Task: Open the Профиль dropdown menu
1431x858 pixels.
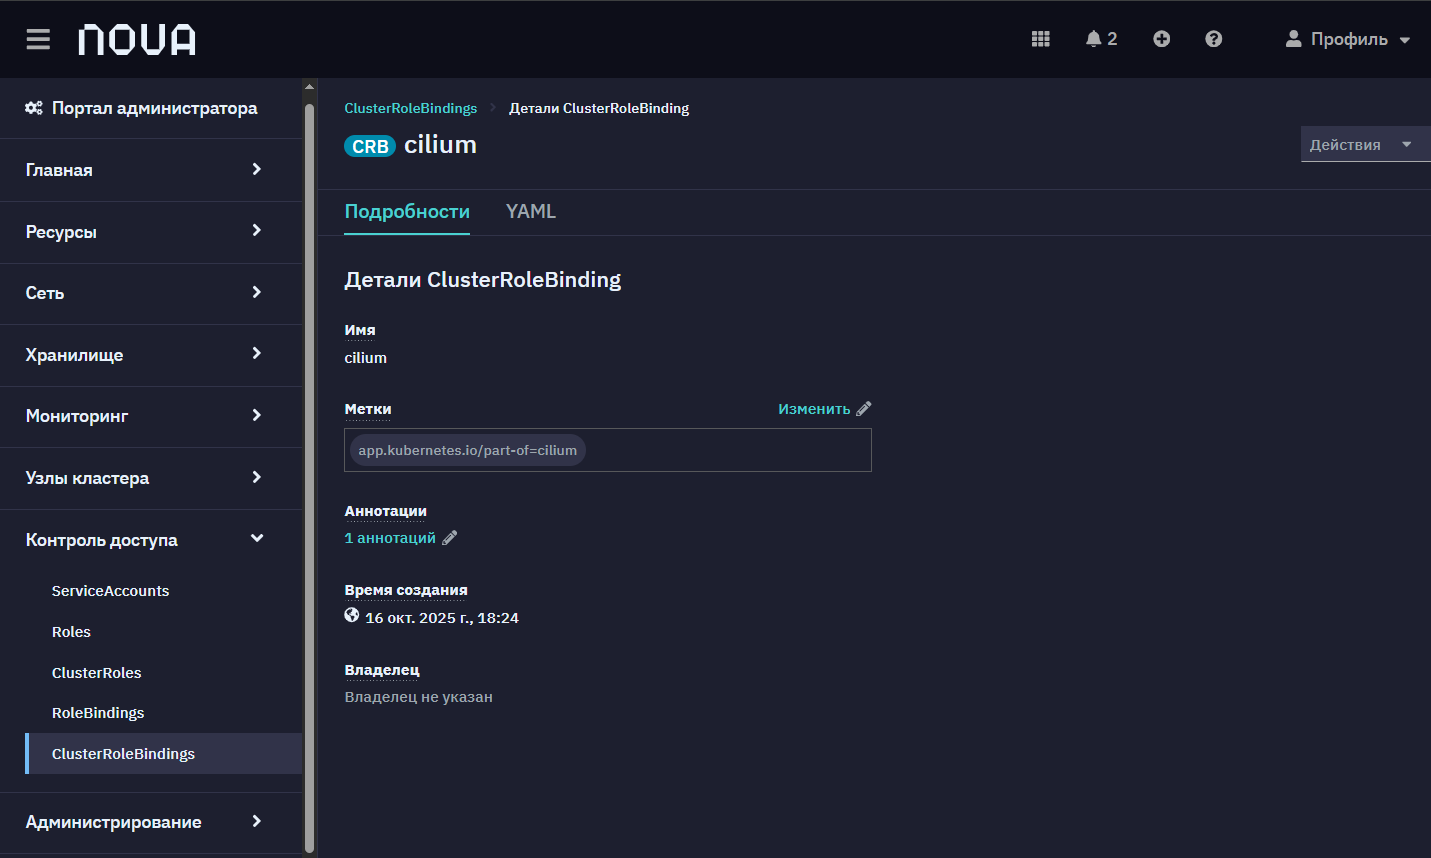Action: [x=1348, y=39]
